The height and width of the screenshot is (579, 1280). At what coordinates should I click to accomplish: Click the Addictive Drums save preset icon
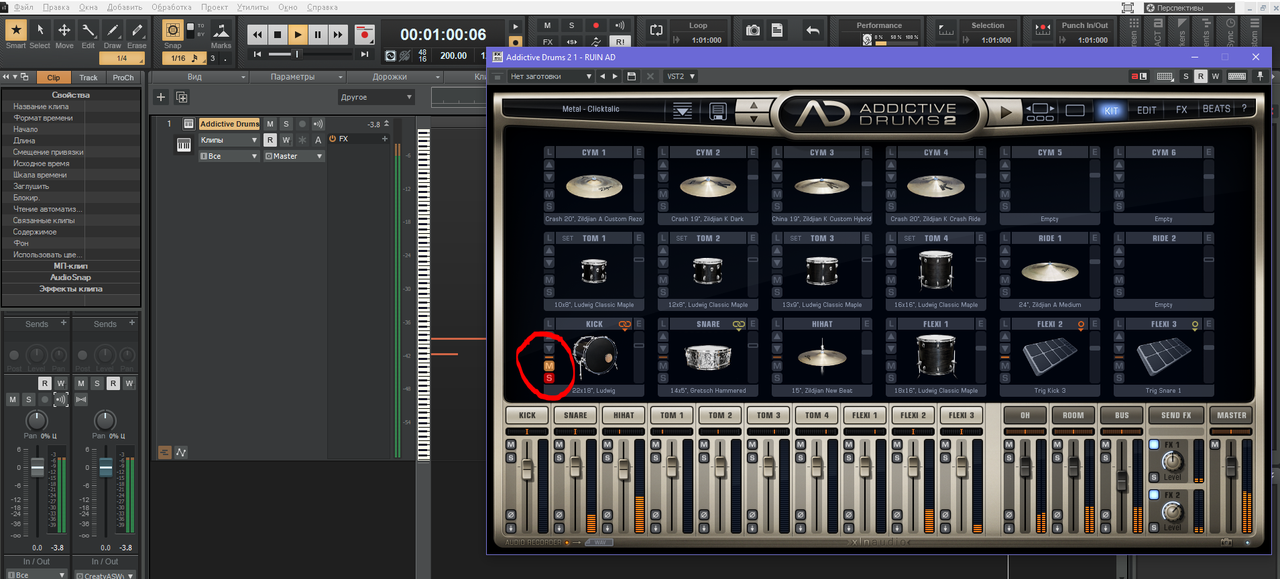(x=718, y=111)
